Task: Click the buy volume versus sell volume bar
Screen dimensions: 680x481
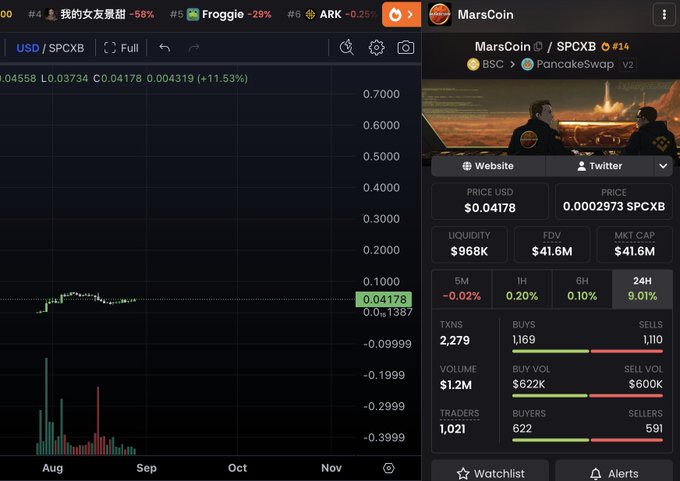Action: [587, 396]
